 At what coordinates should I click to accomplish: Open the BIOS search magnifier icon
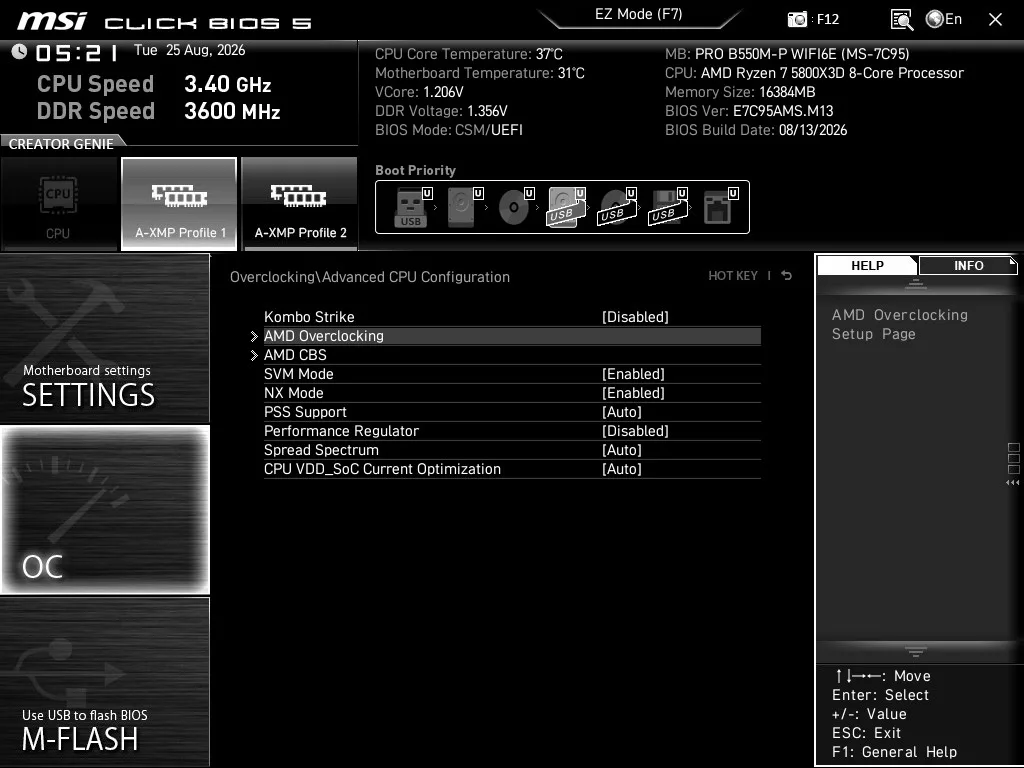pos(901,20)
